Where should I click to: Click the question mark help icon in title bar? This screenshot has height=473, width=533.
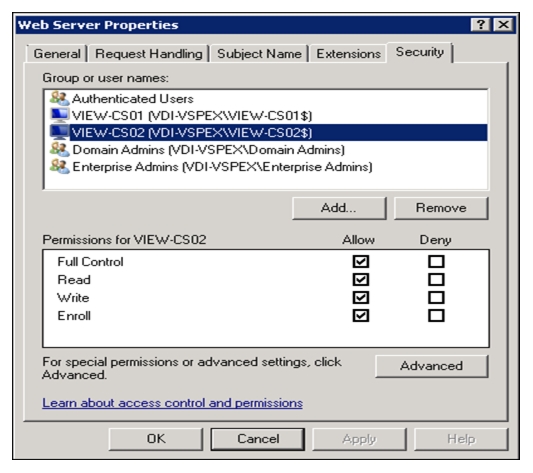point(480,25)
